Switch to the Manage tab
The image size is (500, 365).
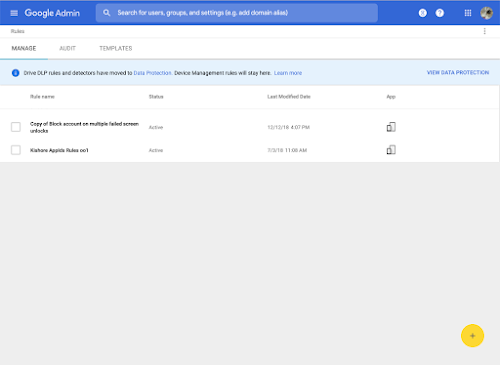pyautogui.click(x=24, y=48)
